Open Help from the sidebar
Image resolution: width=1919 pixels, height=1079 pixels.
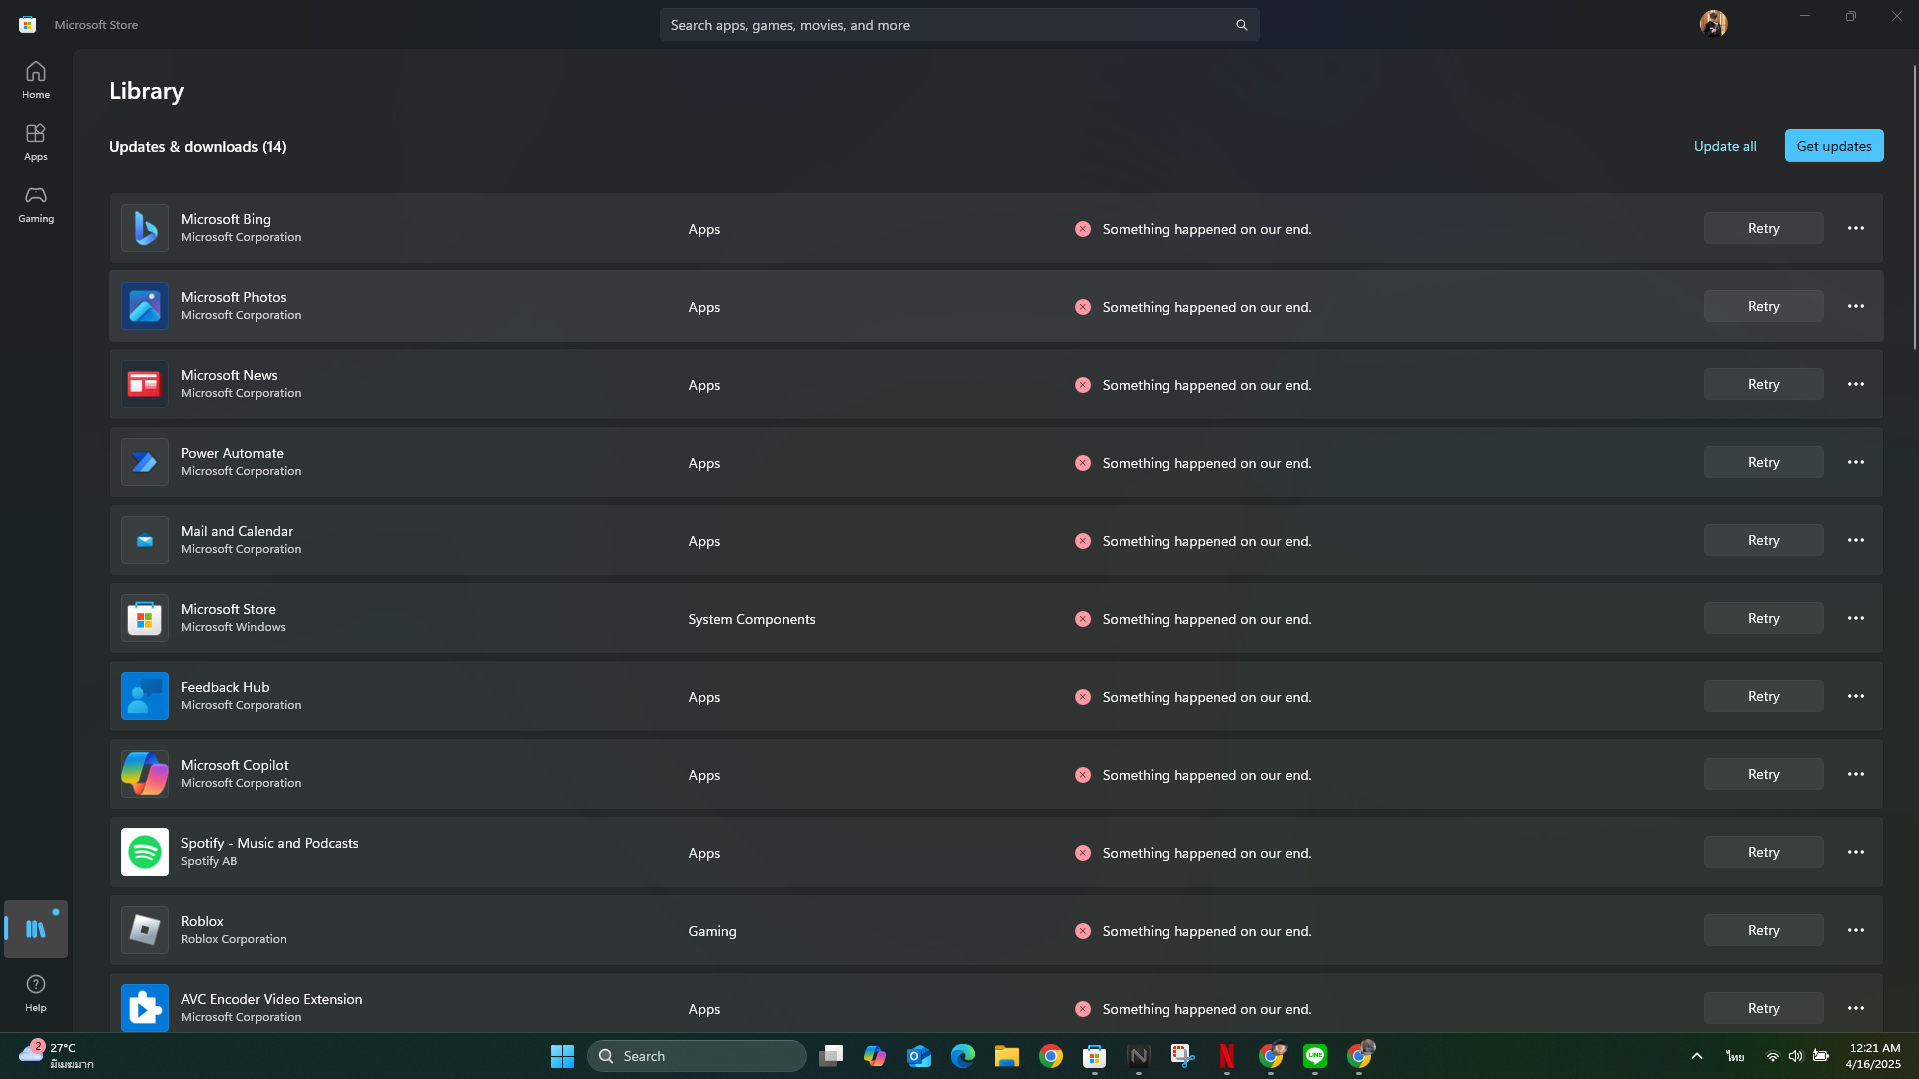coord(36,993)
